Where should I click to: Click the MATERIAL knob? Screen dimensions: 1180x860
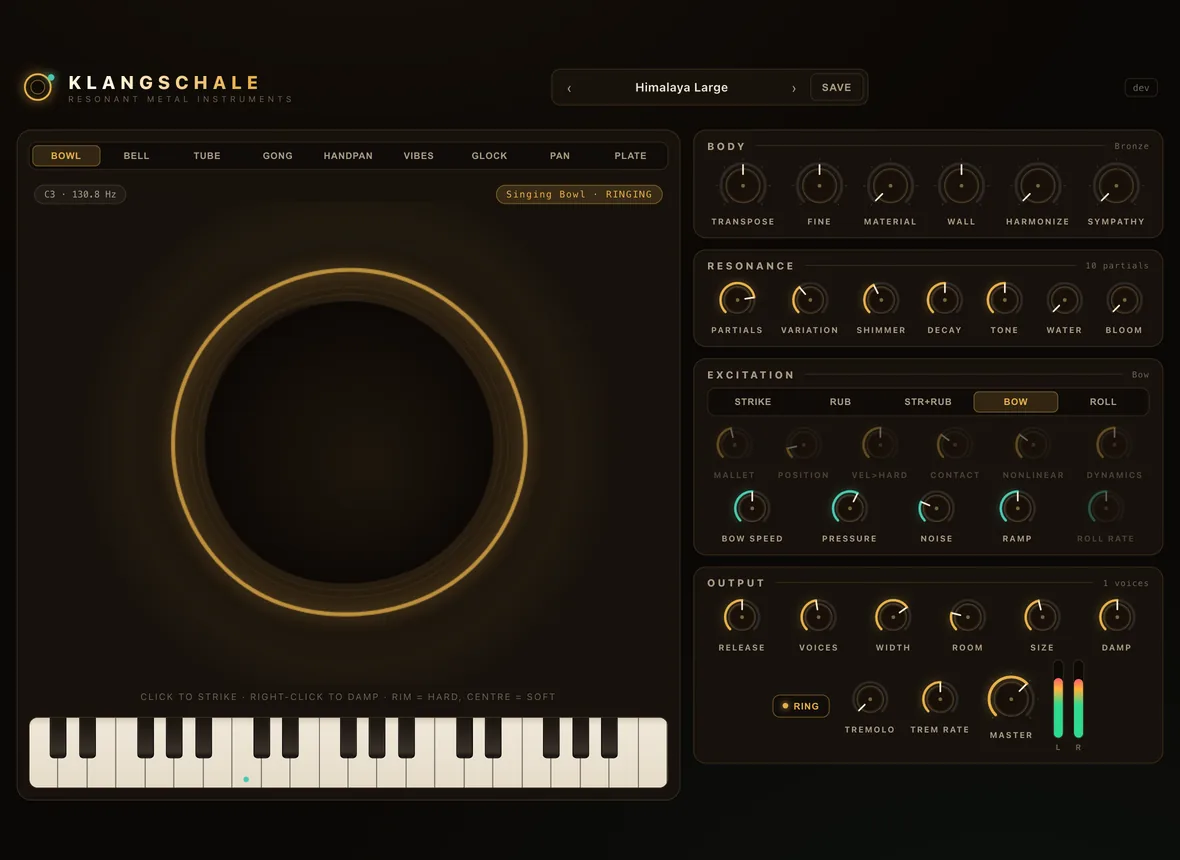[x=890, y=185]
